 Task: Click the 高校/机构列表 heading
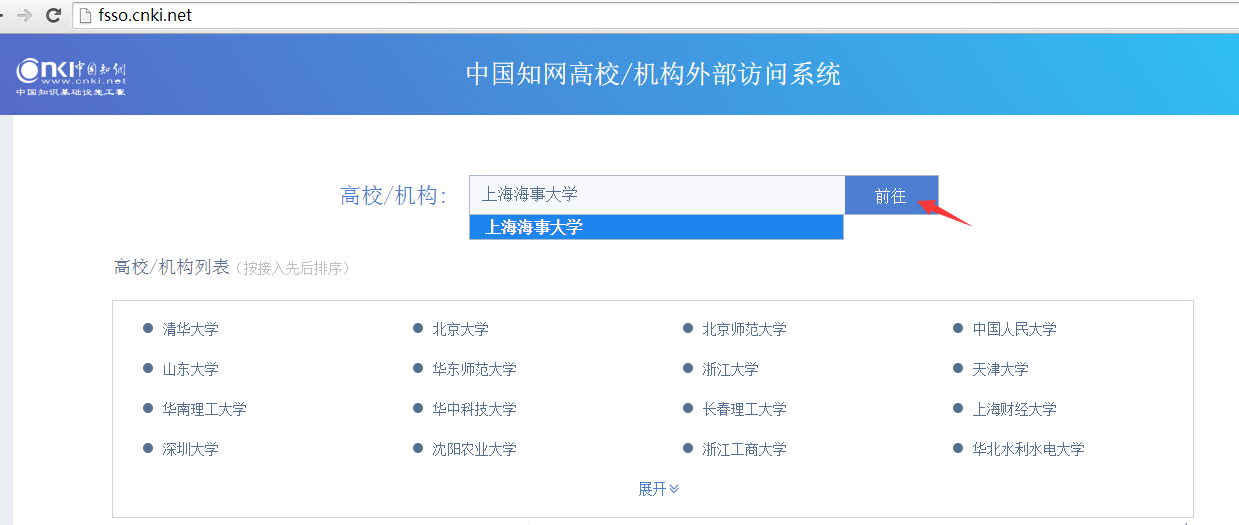coord(171,267)
